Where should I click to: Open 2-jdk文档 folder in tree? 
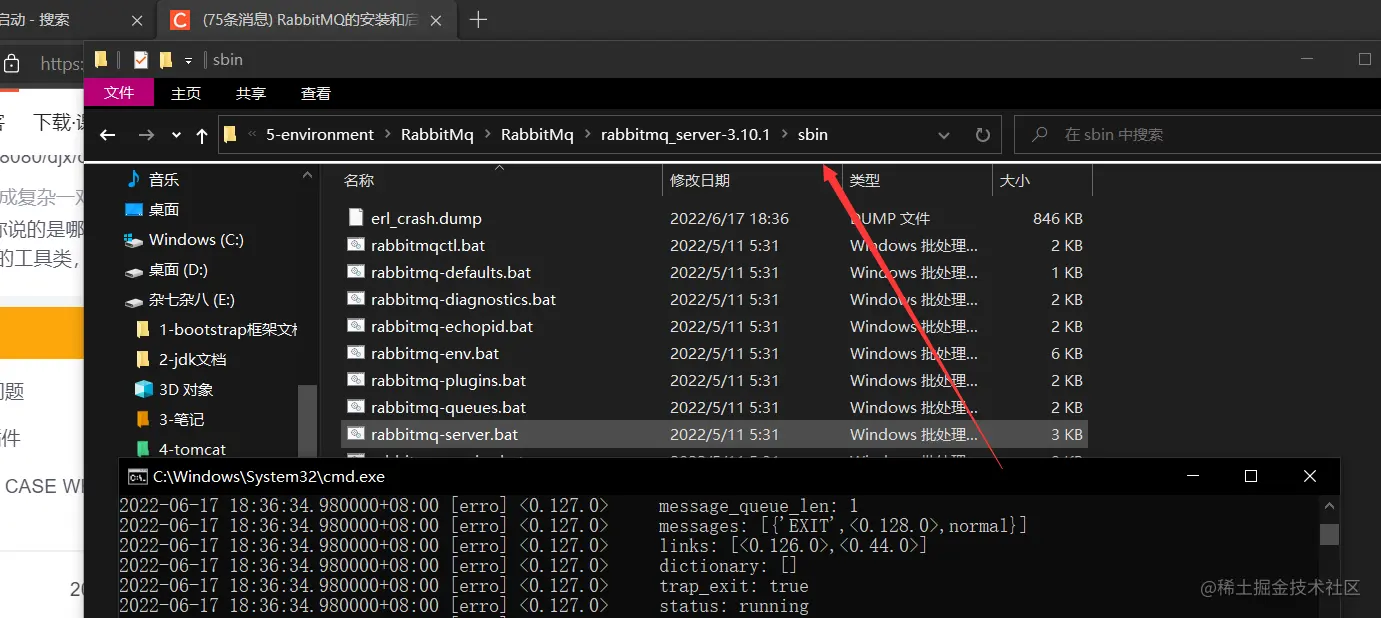(x=193, y=360)
